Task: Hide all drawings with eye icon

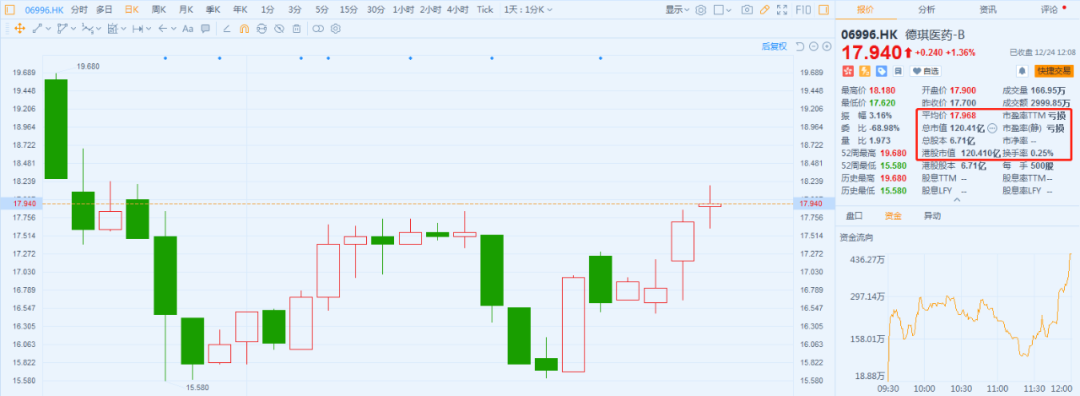Action: (279, 29)
